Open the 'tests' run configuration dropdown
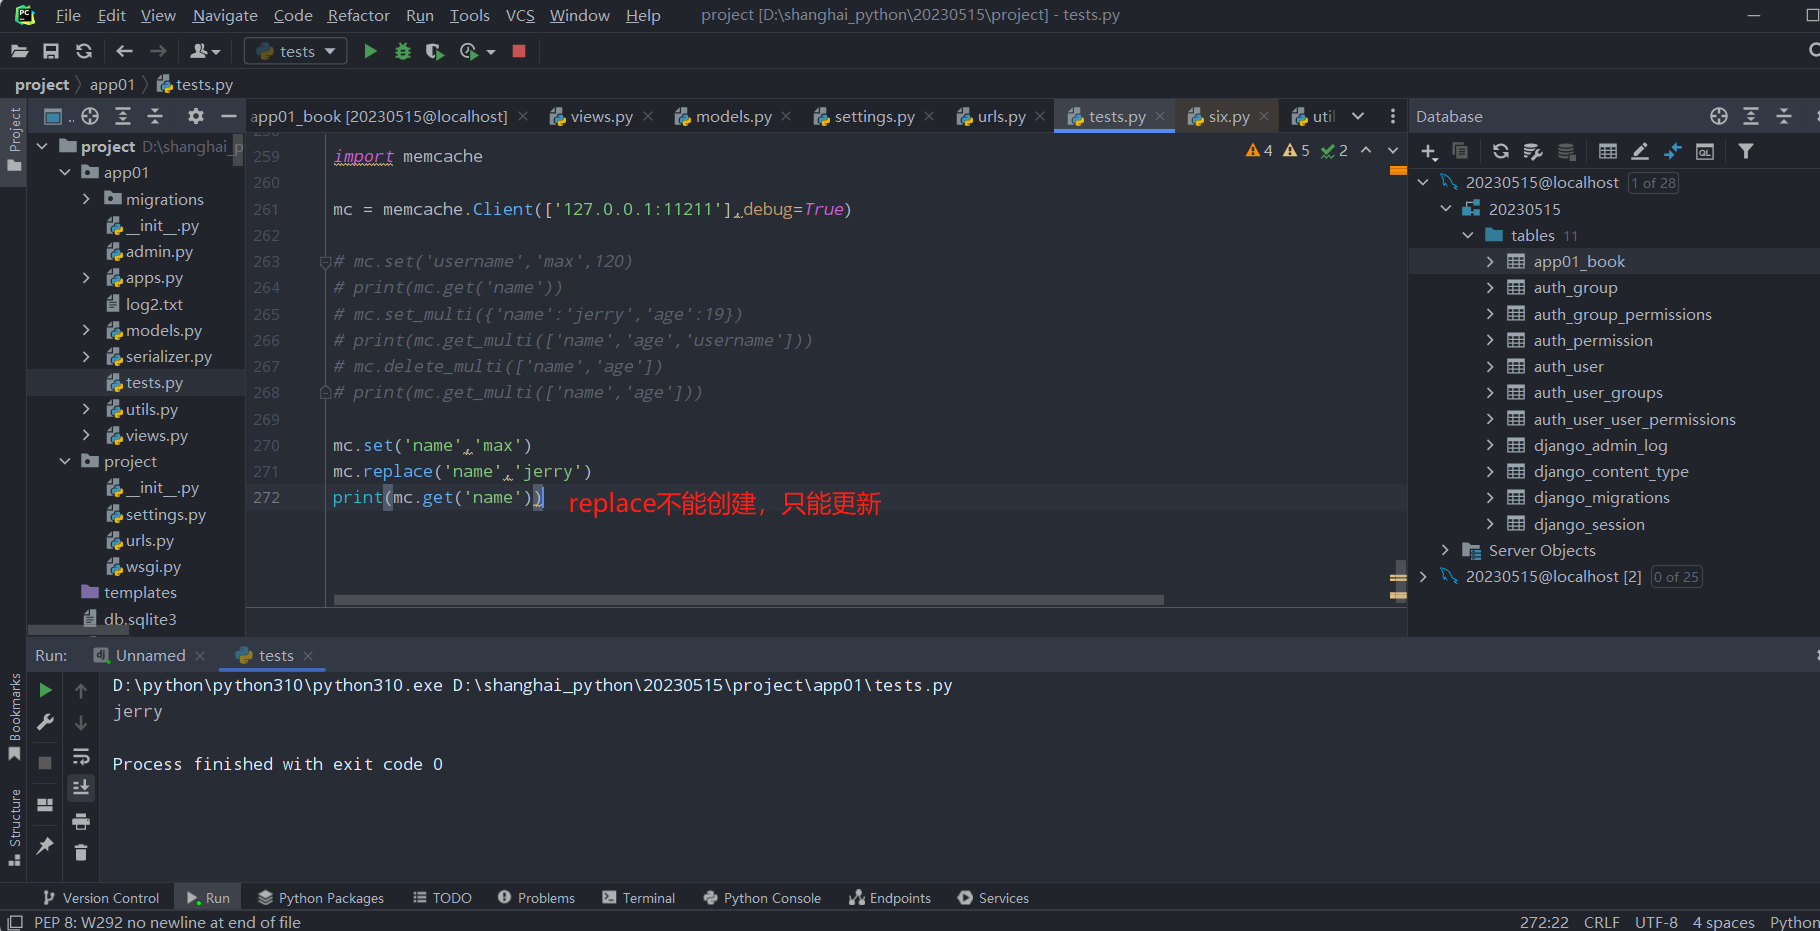This screenshot has width=1820, height=931. (x=296, y=51)
